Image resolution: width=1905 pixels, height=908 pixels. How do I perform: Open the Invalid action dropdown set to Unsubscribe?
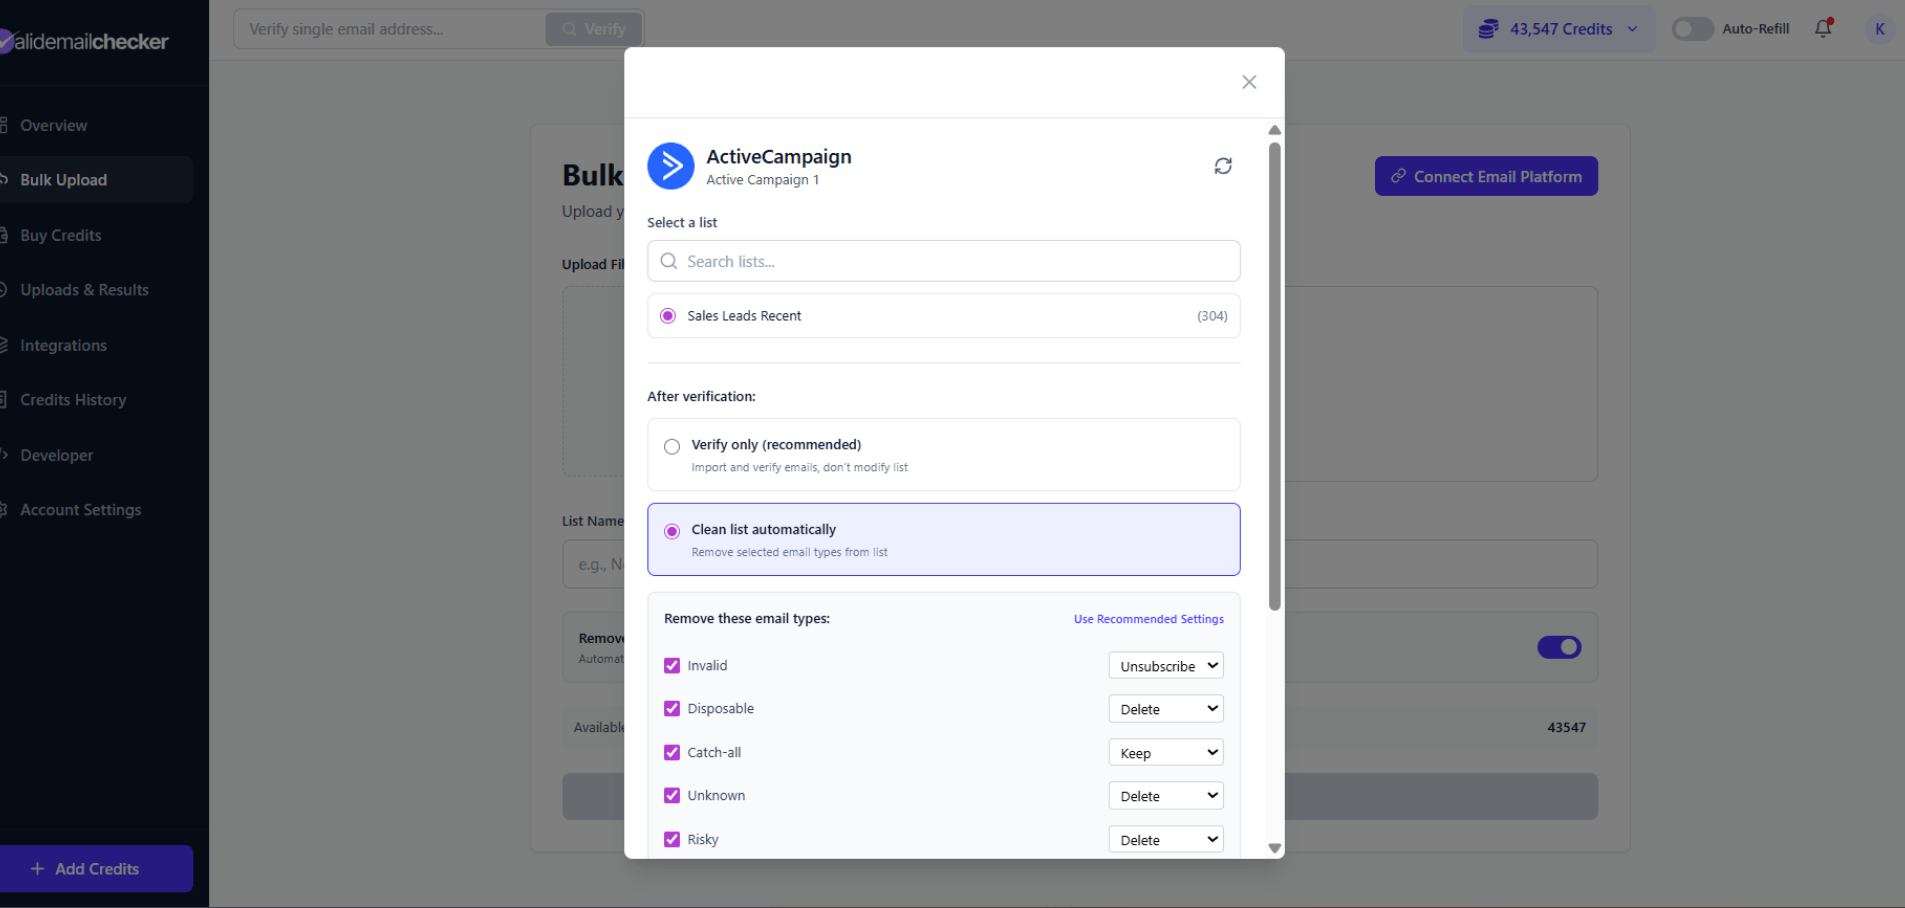pyautogui.click(x=1165, y=665)
